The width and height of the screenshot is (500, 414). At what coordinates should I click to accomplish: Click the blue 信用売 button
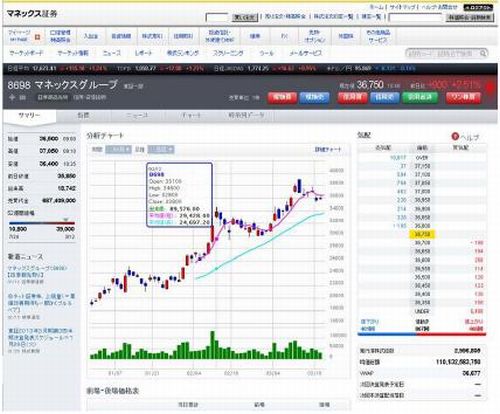(x=385, y=97)
